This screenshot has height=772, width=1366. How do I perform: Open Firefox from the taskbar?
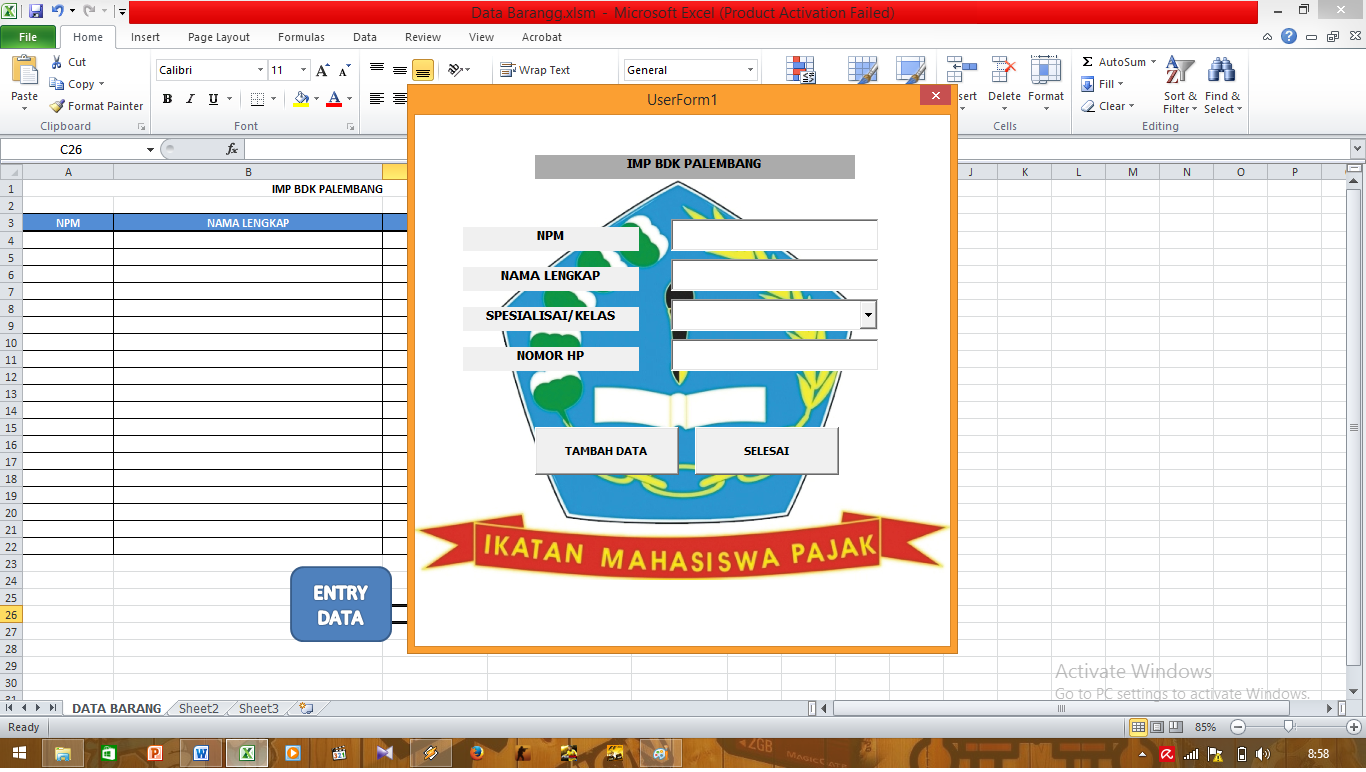coord(476,753)
